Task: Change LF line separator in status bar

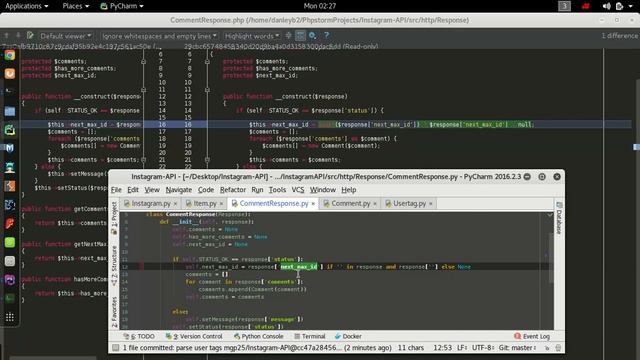Action: click(x=462, y=348)
